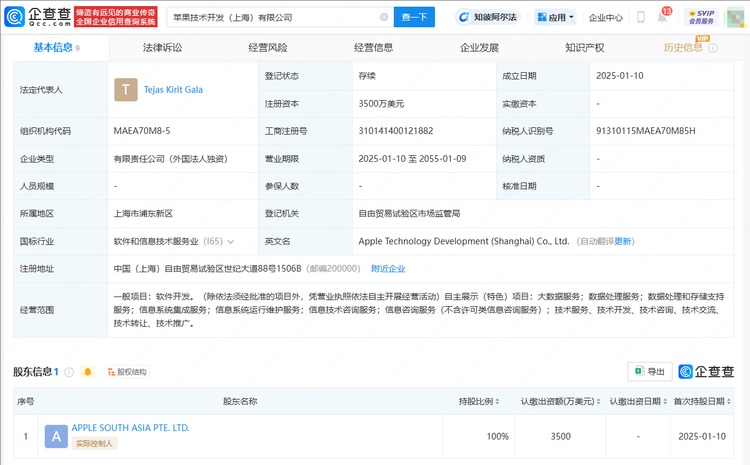Click 附近企业 nearby companies link
The width and height of the screenshot is (750, 465).
[x=388, y=268]
